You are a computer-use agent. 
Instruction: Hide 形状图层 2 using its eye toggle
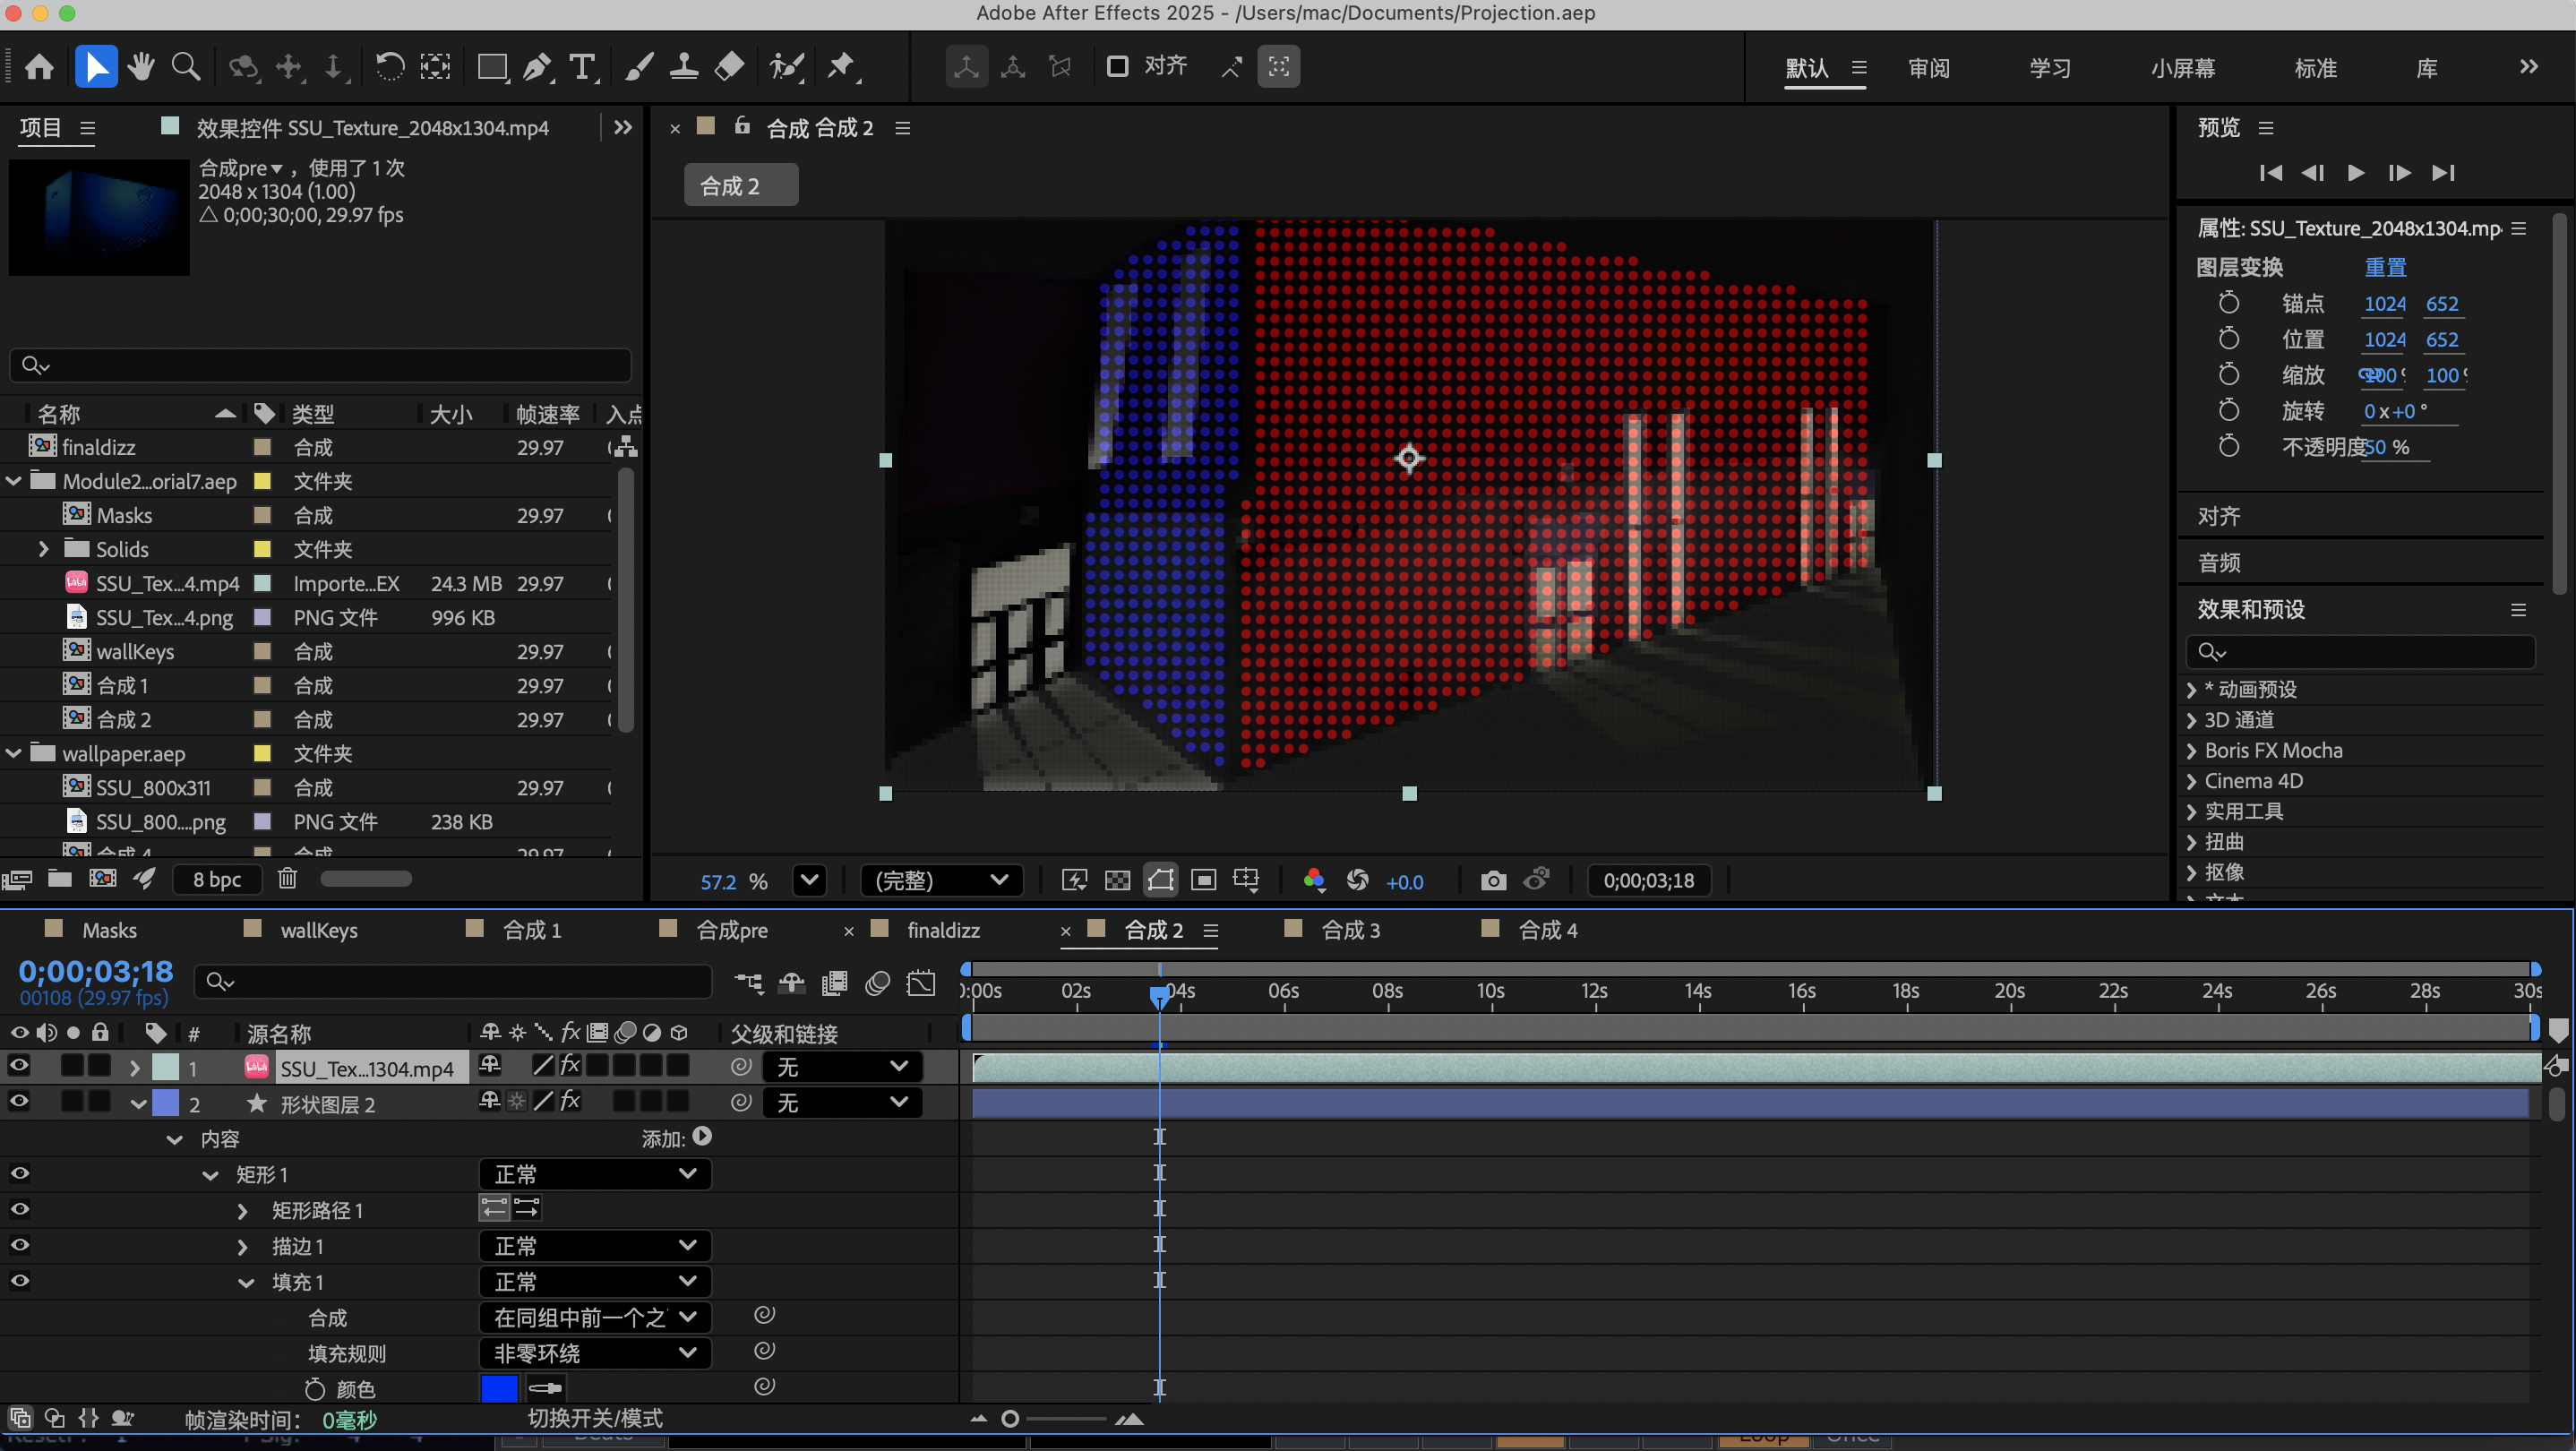19,1102
